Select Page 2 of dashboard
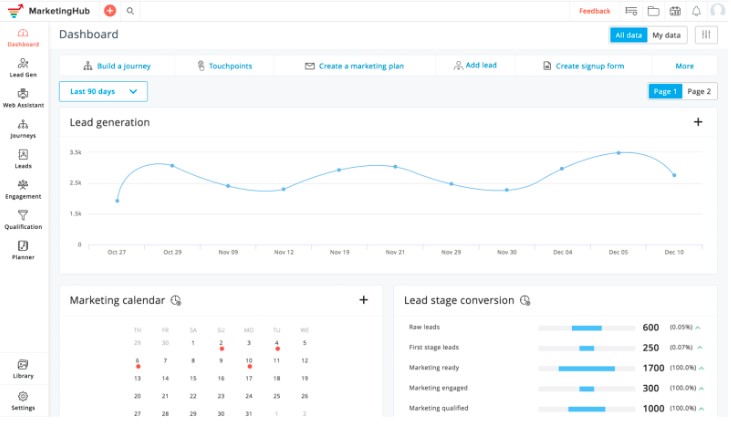The width and height of the screenshot is (731, 429). pyautogui.click(x=699, y=91)
